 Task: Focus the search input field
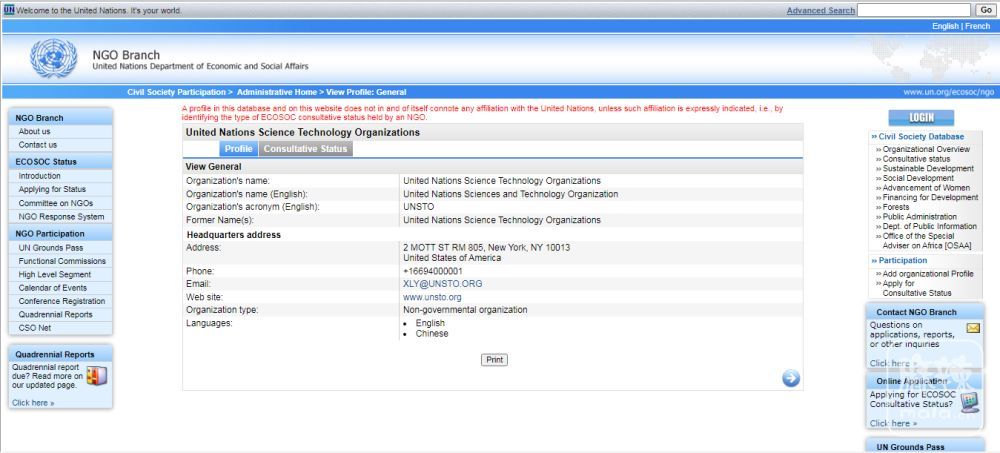click(914, 9)
